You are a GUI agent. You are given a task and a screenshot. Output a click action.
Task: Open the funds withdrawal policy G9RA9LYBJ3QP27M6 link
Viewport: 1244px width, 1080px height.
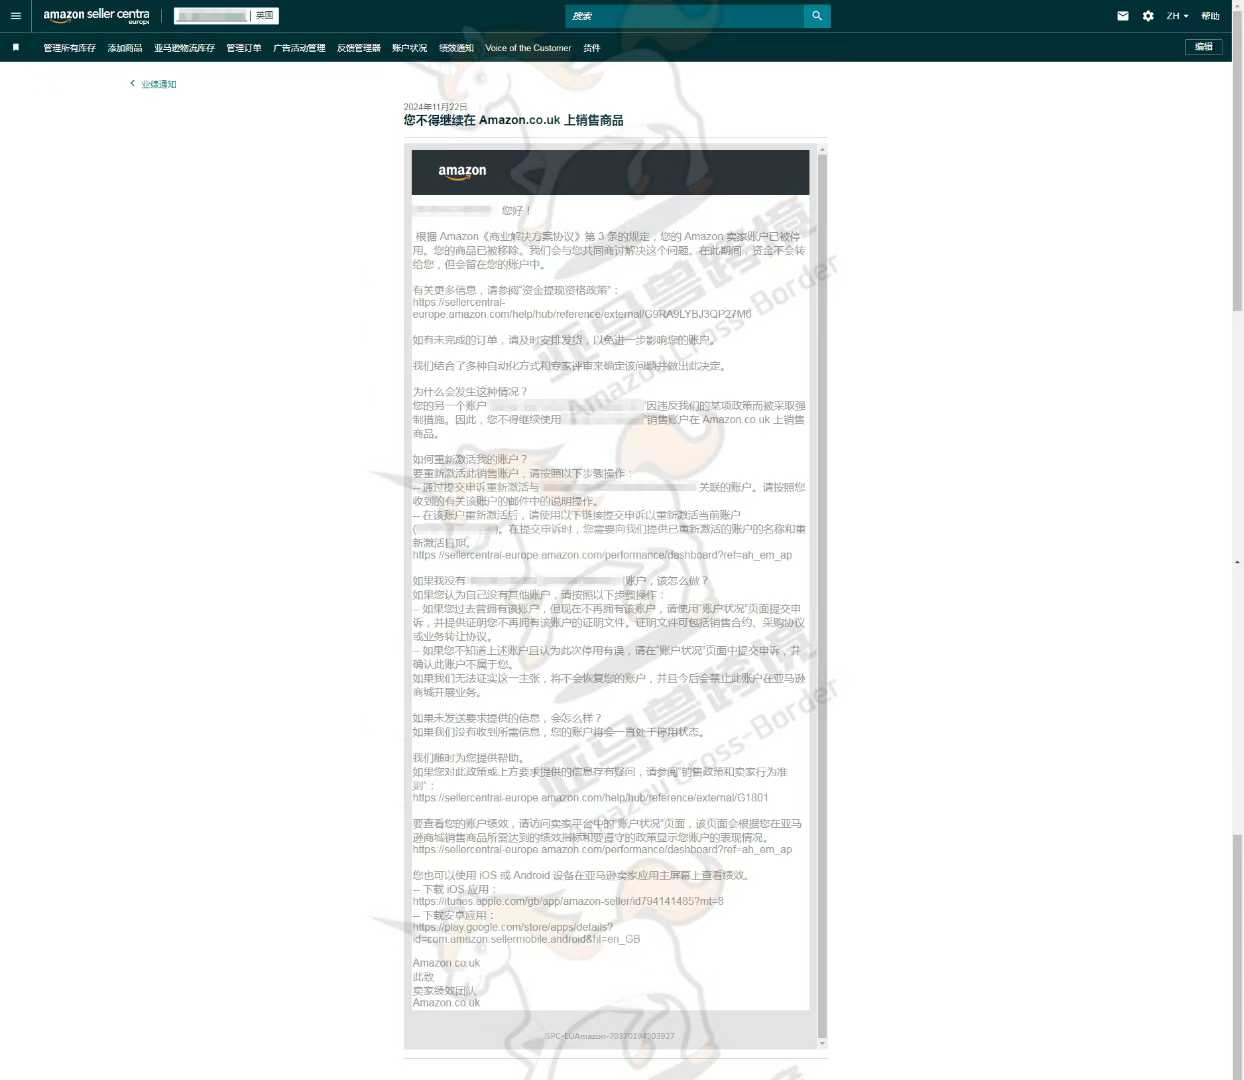click(x=582, y=308)
